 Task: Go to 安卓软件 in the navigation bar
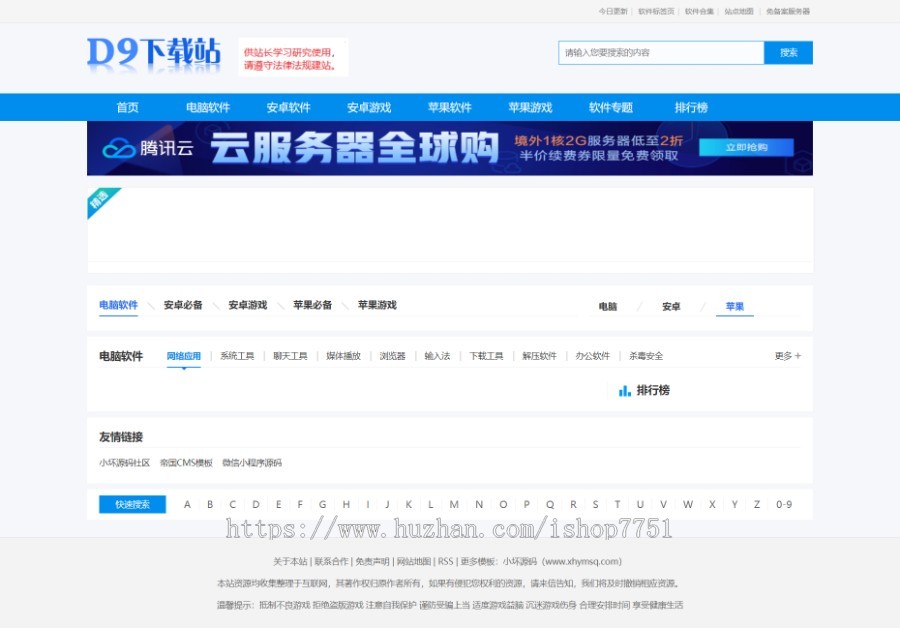[288, 107]
